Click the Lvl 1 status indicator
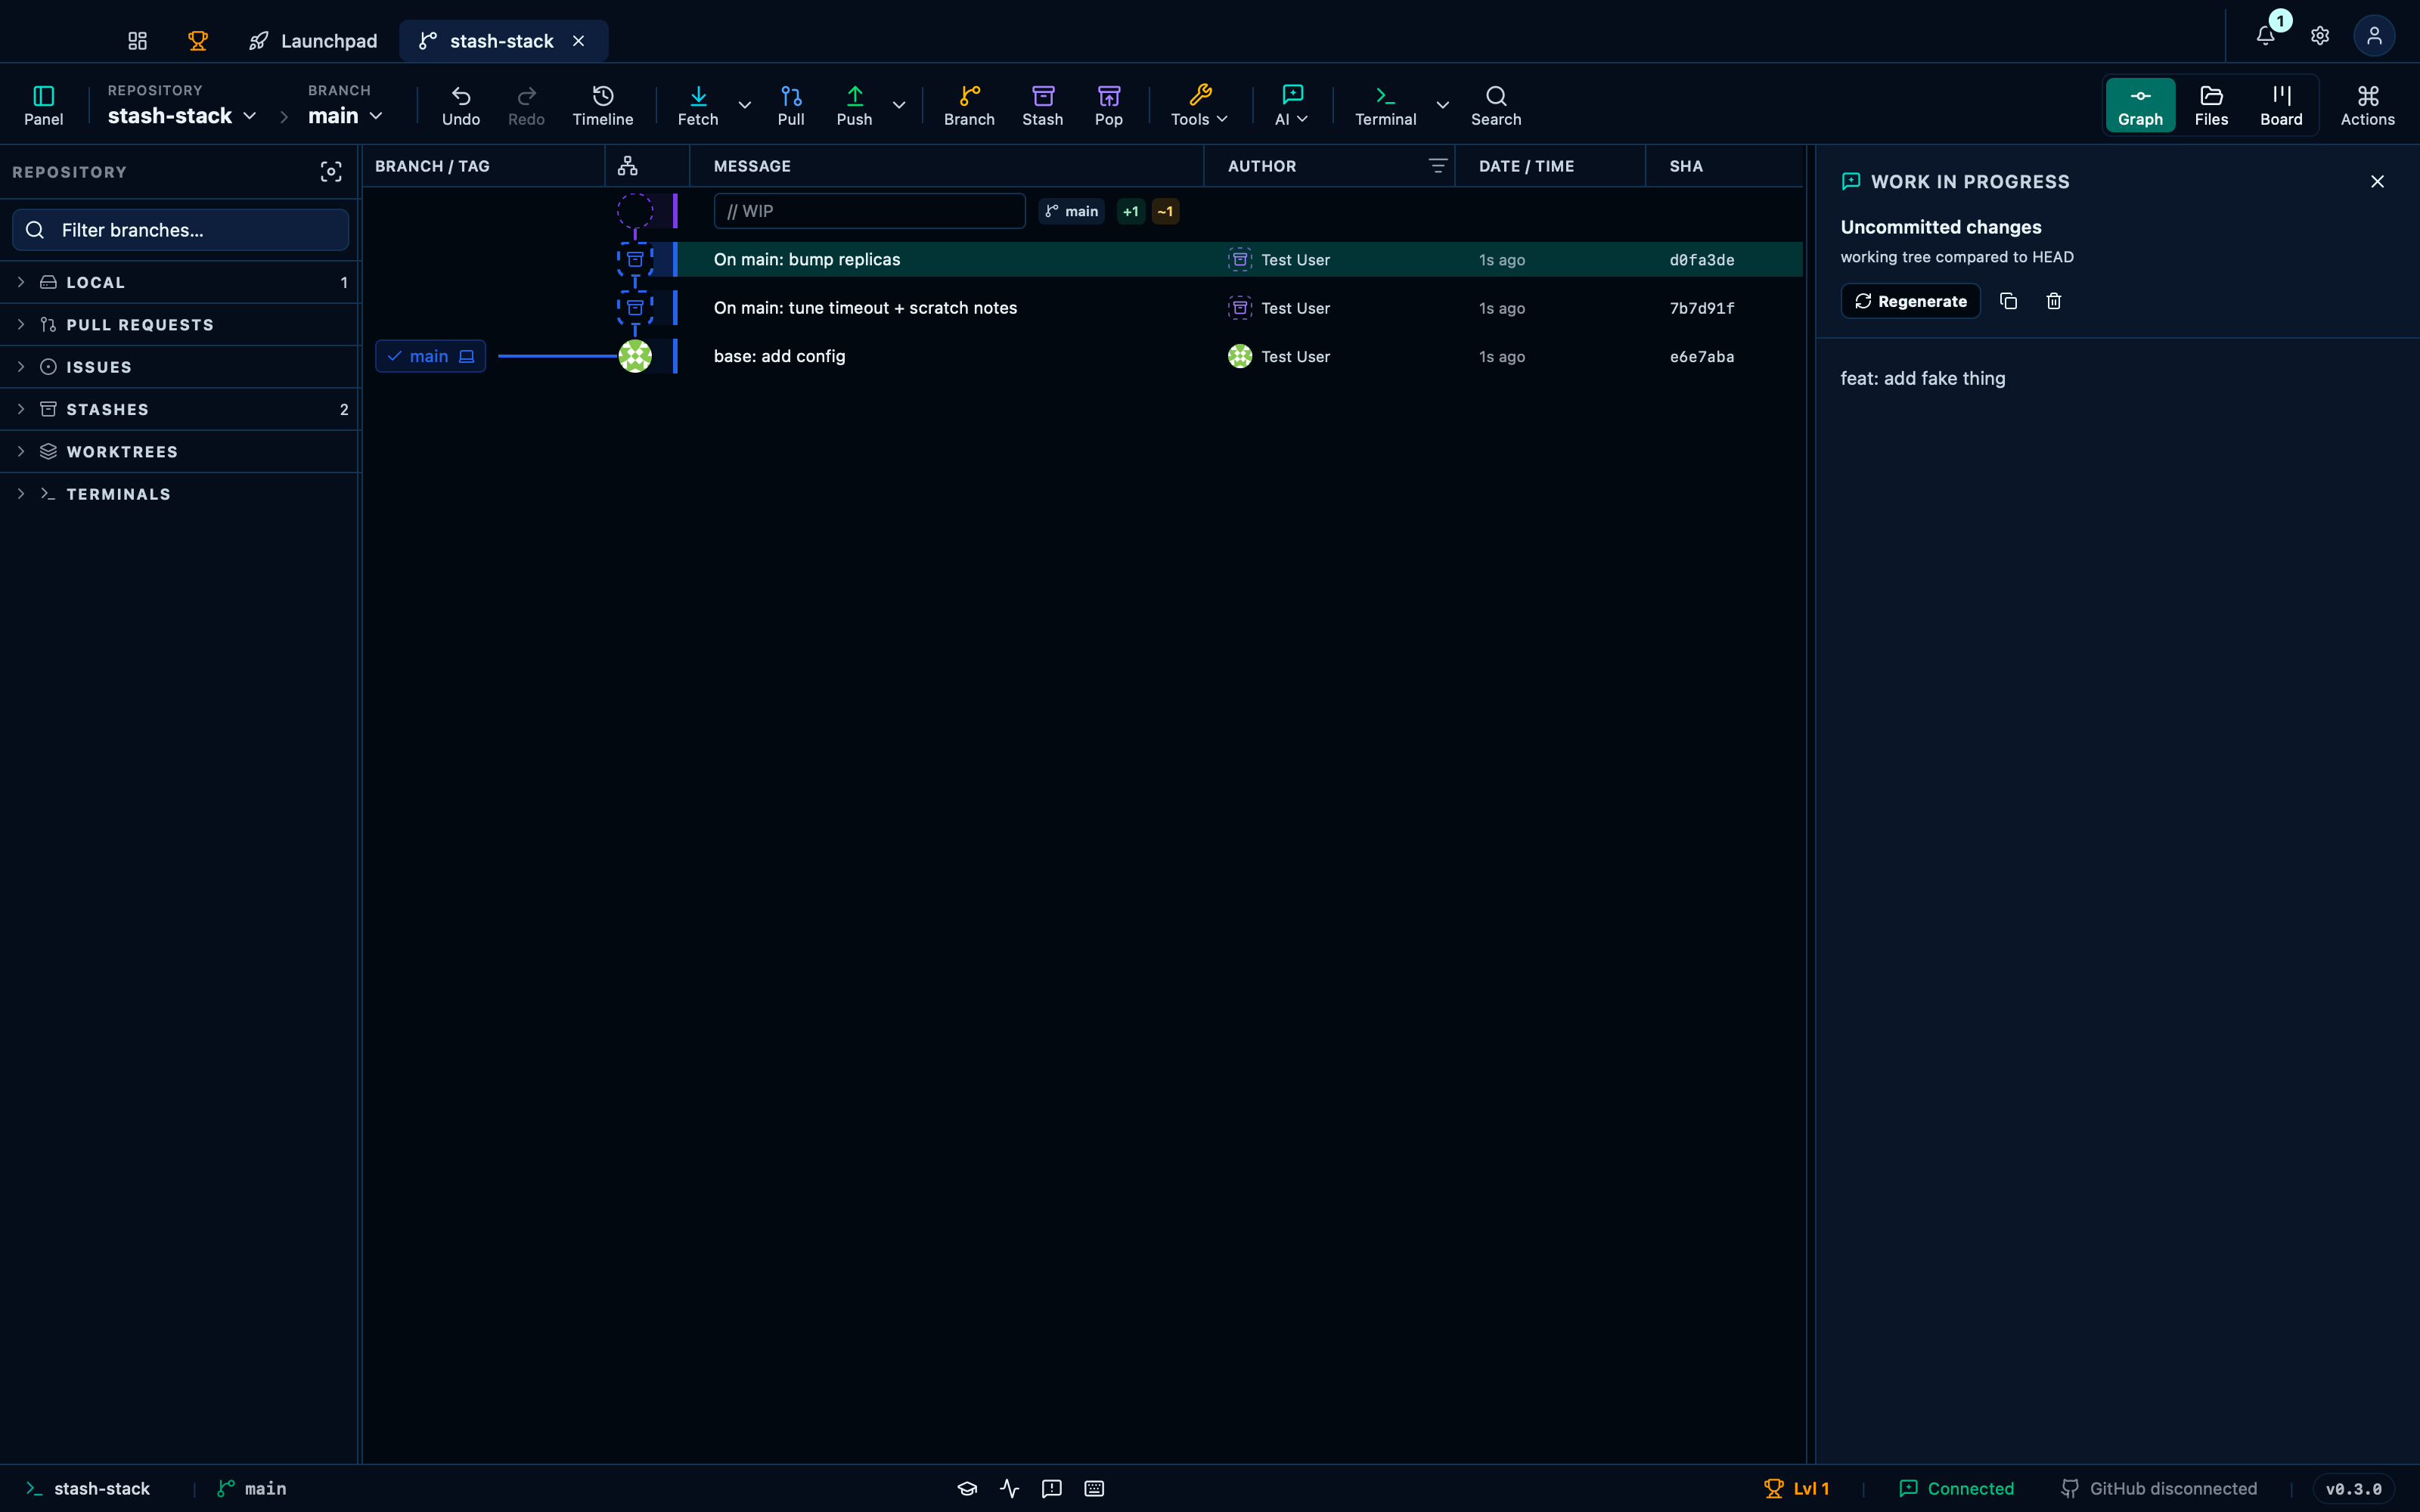This screenshot has height=1512, width=2420. [x=1796, y=1488]
